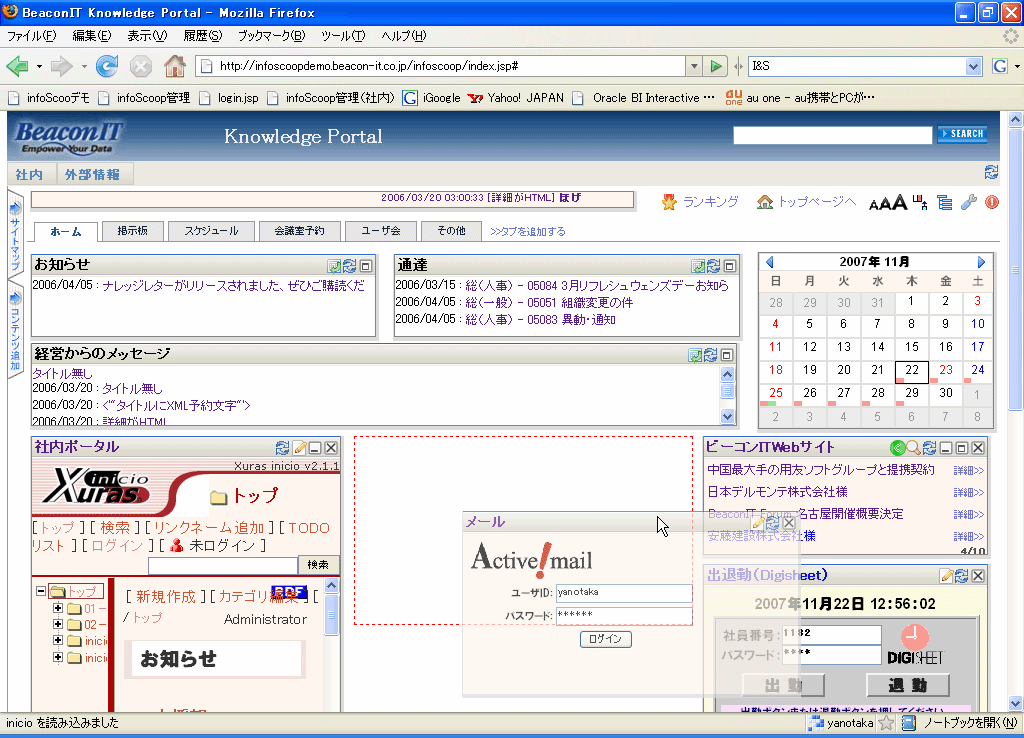
Task: Open the ランキング star icon
Action: click(669, 202)
